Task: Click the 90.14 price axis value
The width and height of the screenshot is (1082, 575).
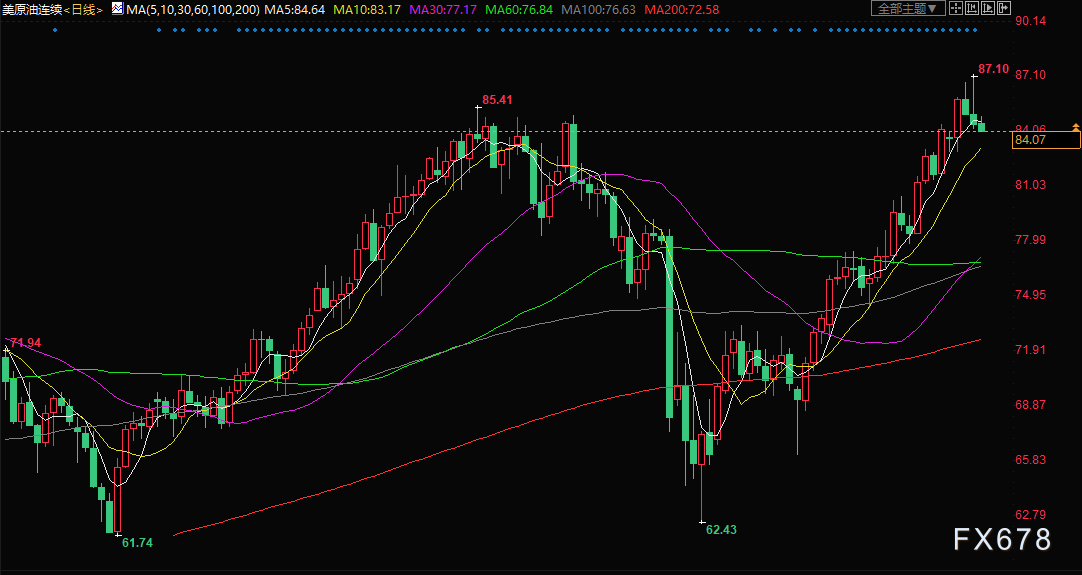Action: pyautogui.click(x=1031, y=21)
